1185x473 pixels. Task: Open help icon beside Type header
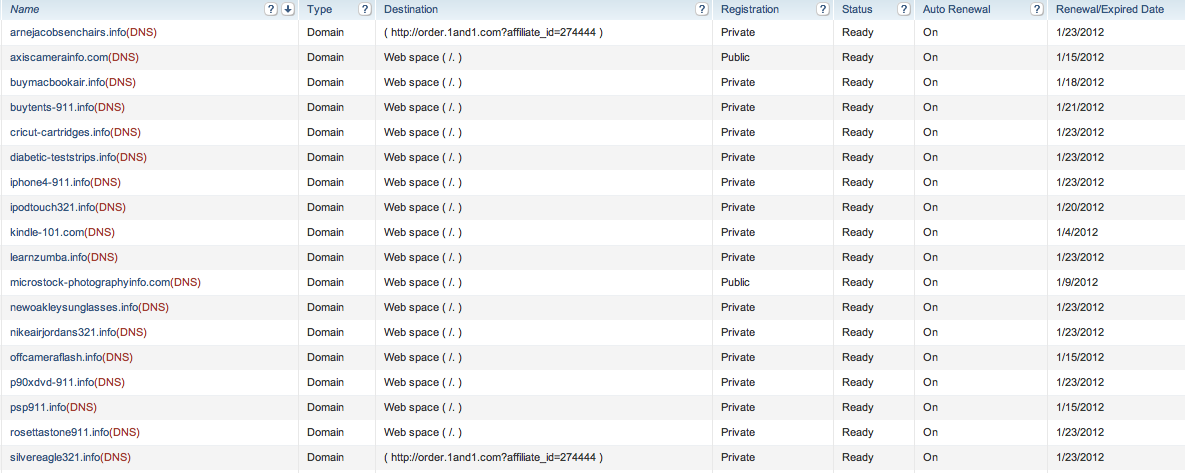pos(365,9)
